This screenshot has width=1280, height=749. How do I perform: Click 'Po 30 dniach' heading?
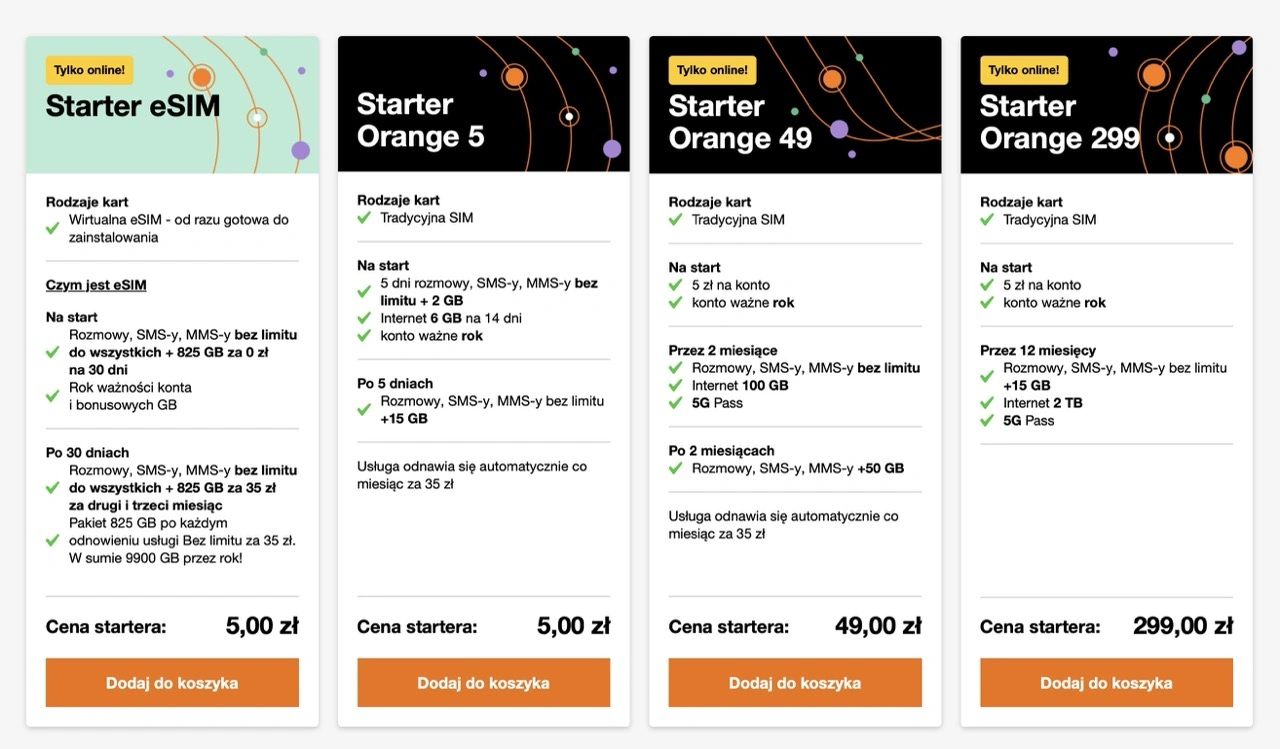(88, 452)
